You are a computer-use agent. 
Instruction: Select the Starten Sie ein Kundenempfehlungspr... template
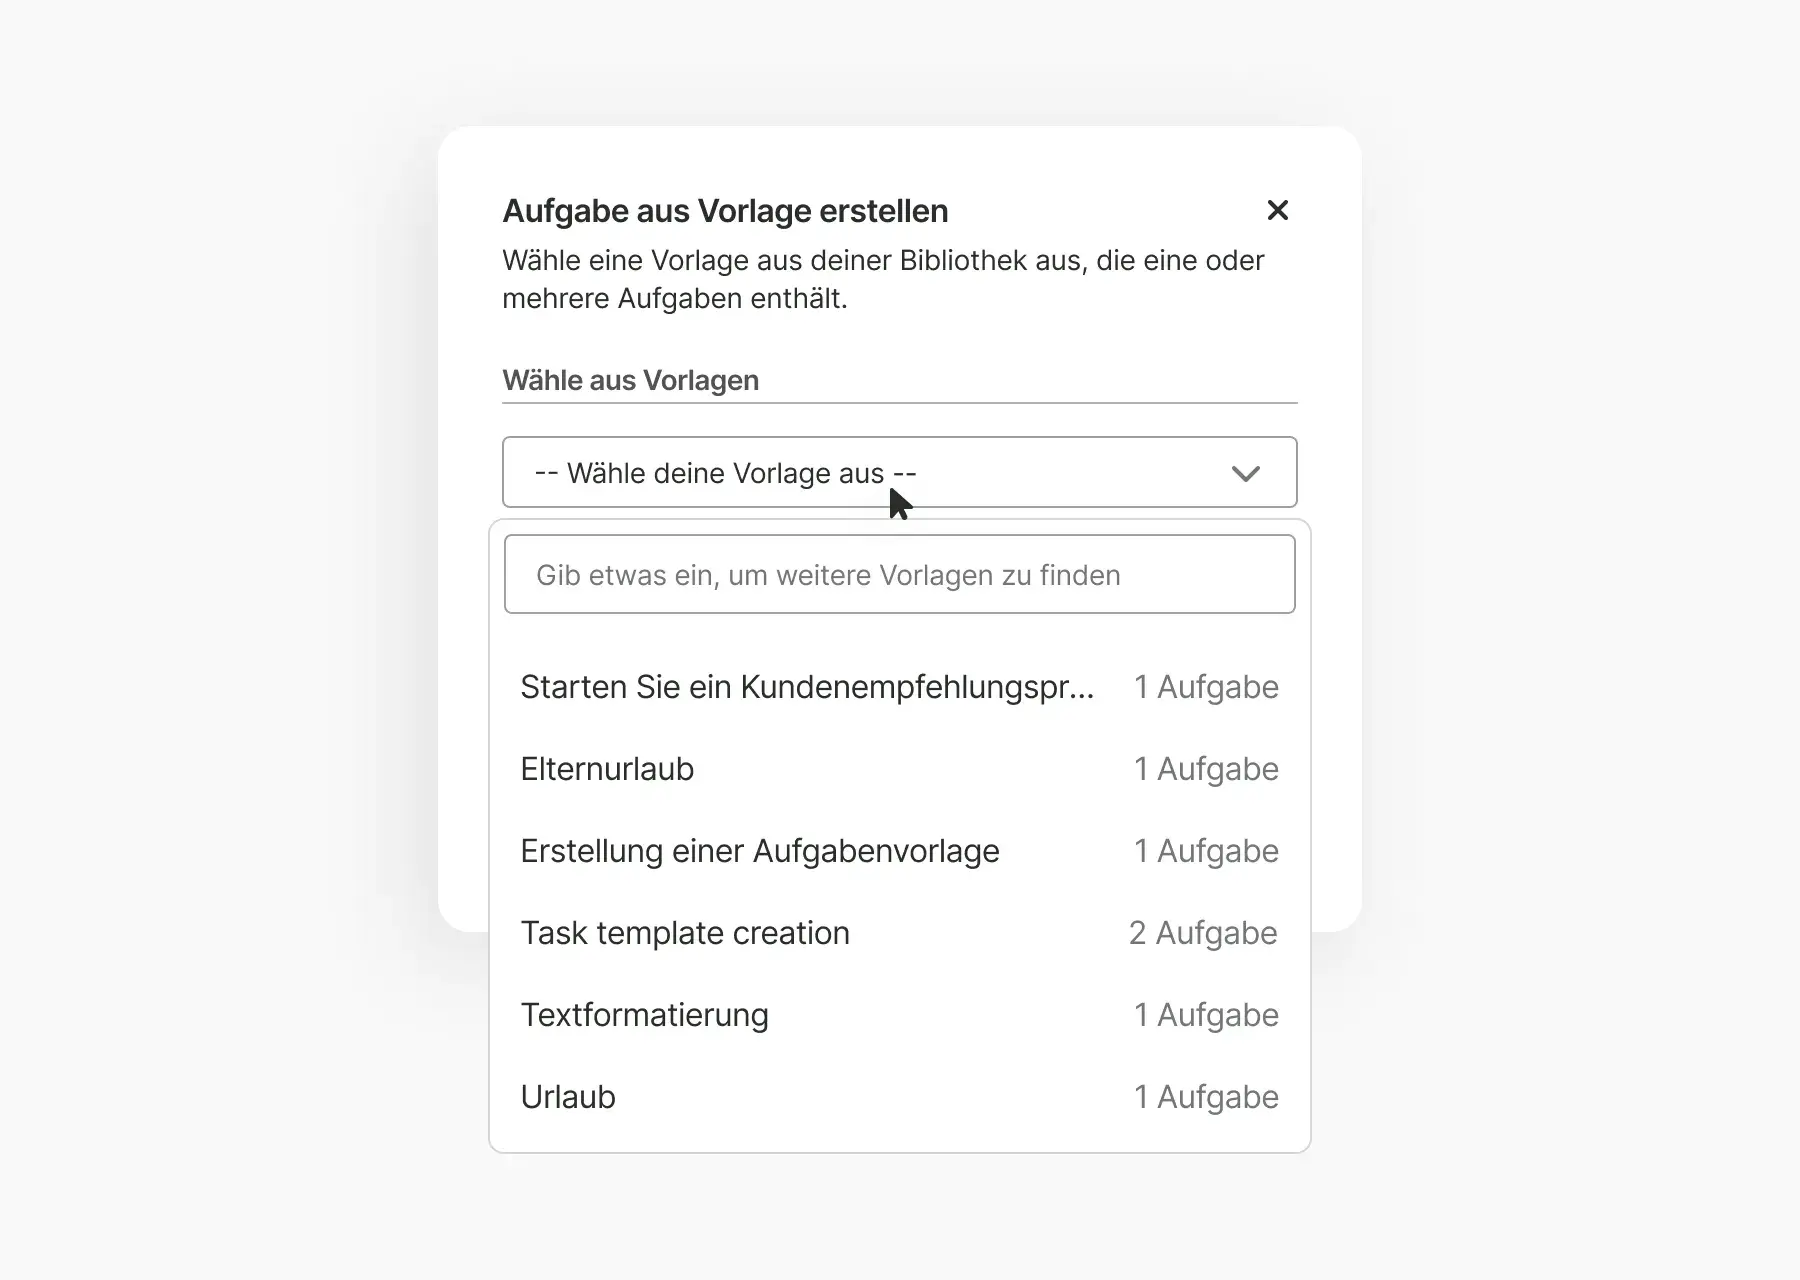807,687
